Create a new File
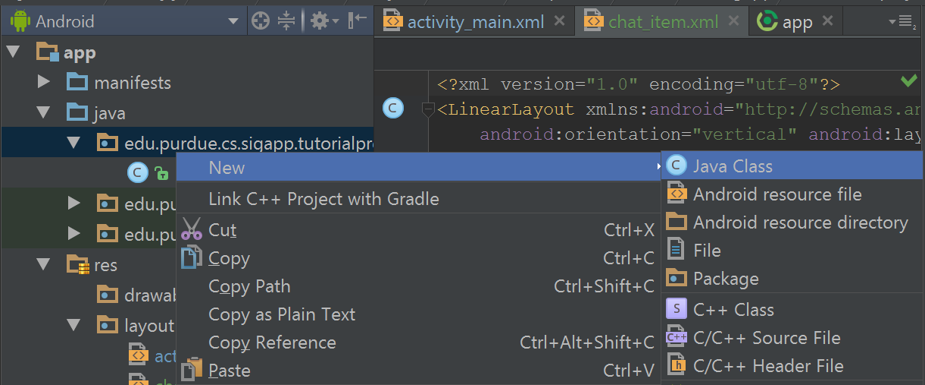The width and height of the screenshot is (925, 385). (x=793, y=251)
